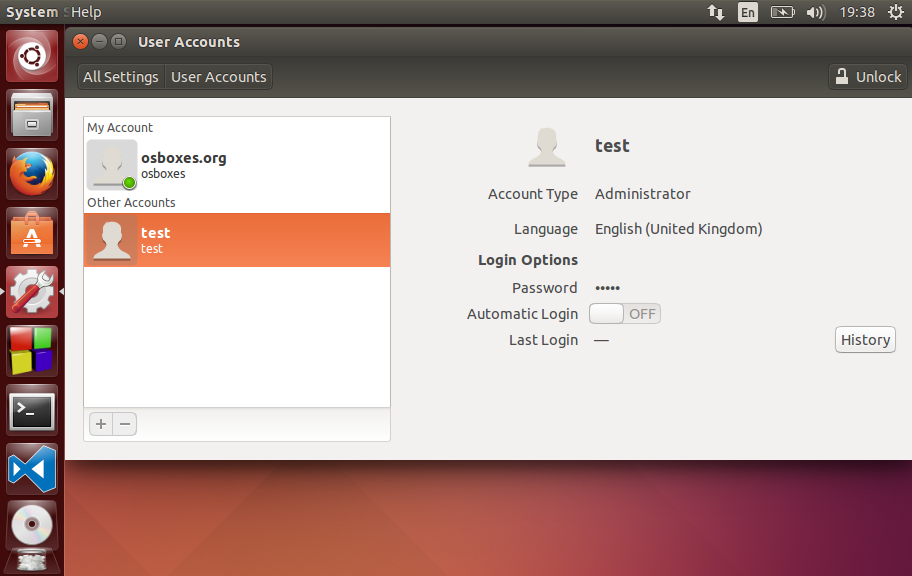Viewport: 912px width, 576px height.
Task: Open Firefox web browser from dock
Action: point(32,174)
